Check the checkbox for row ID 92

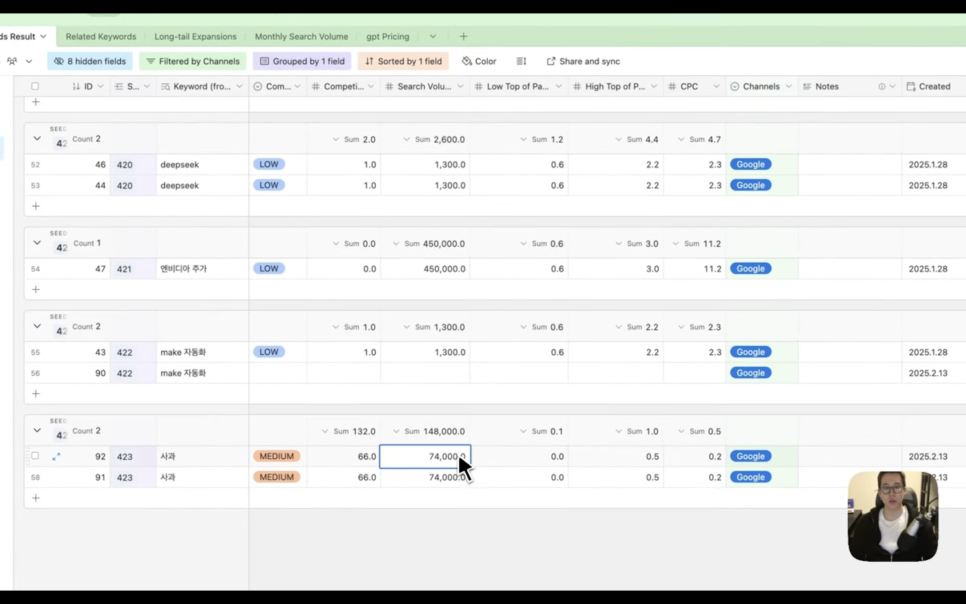point(35,456)
